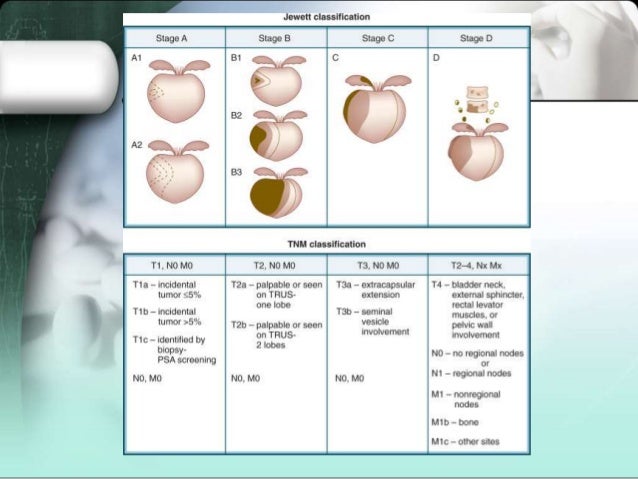Click the 'T2, N0 M0' header
Viewport: 638px width, 479px height.
point(276,265)
